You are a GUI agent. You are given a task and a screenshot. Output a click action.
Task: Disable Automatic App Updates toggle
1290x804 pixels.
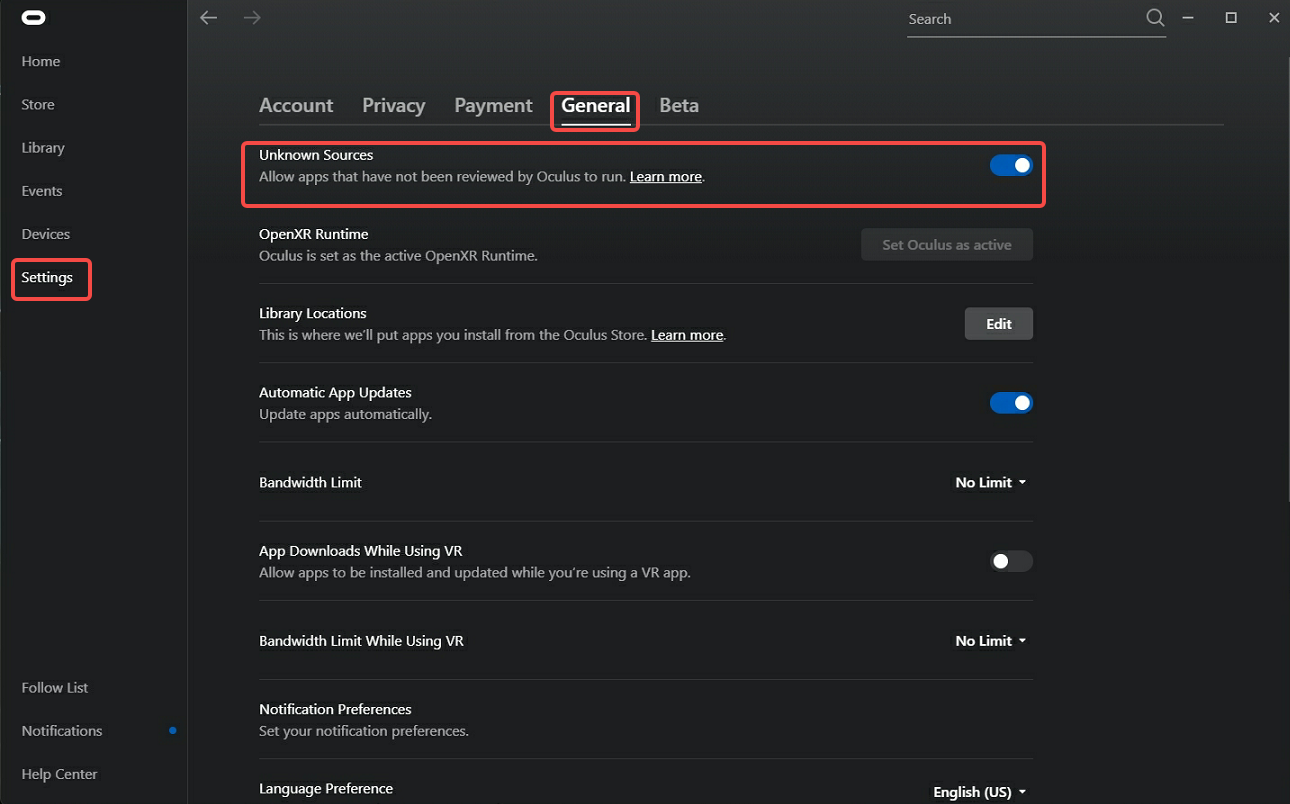click(1011, 403)
